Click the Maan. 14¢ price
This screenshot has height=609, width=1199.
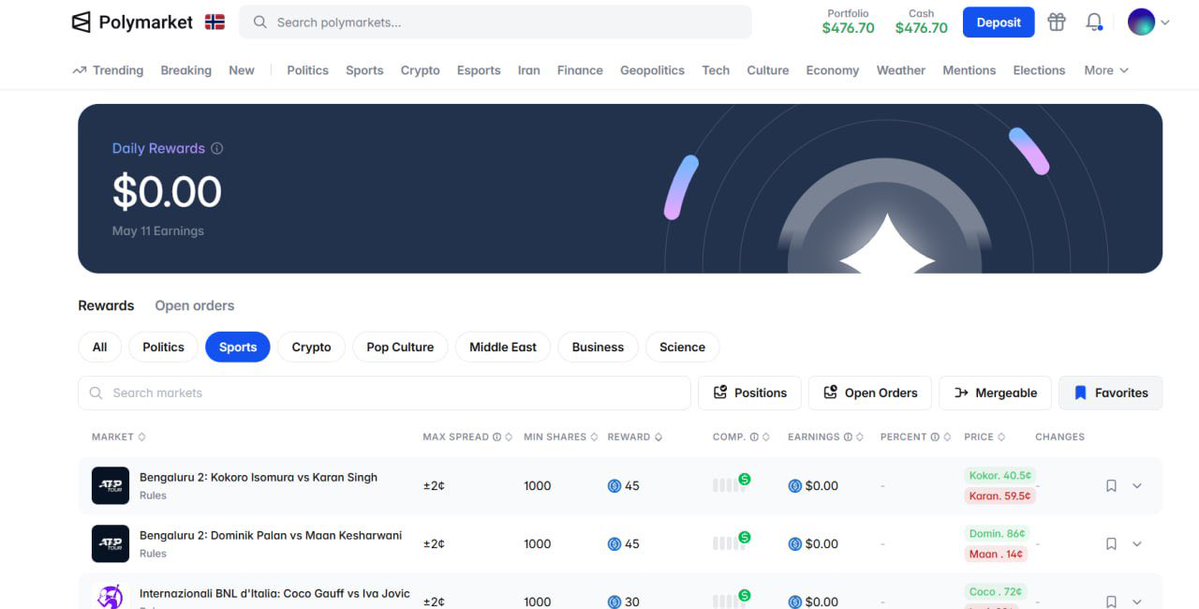[996, 554]
